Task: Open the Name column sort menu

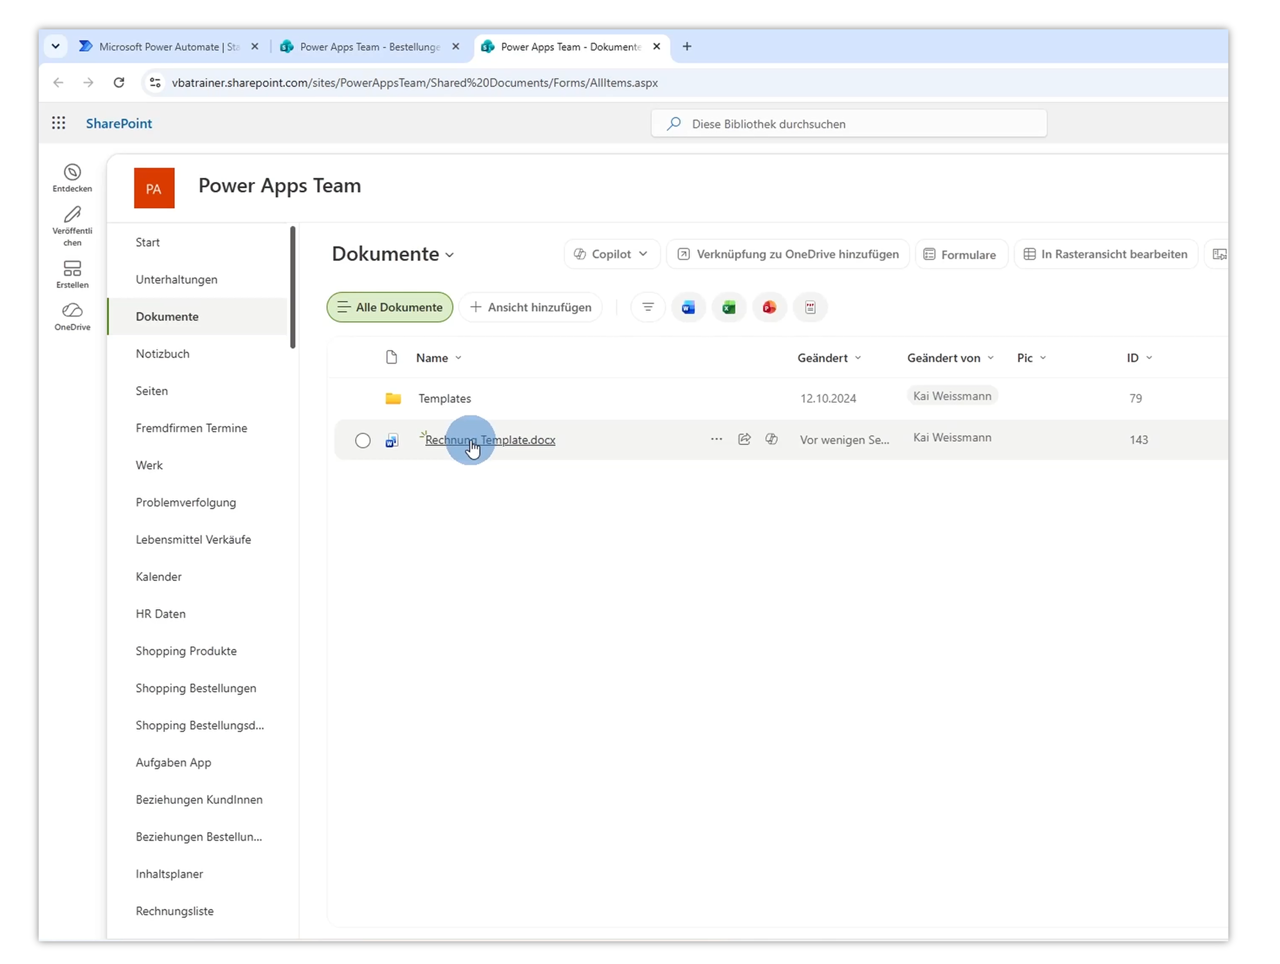Action: (x=439, y=358)
